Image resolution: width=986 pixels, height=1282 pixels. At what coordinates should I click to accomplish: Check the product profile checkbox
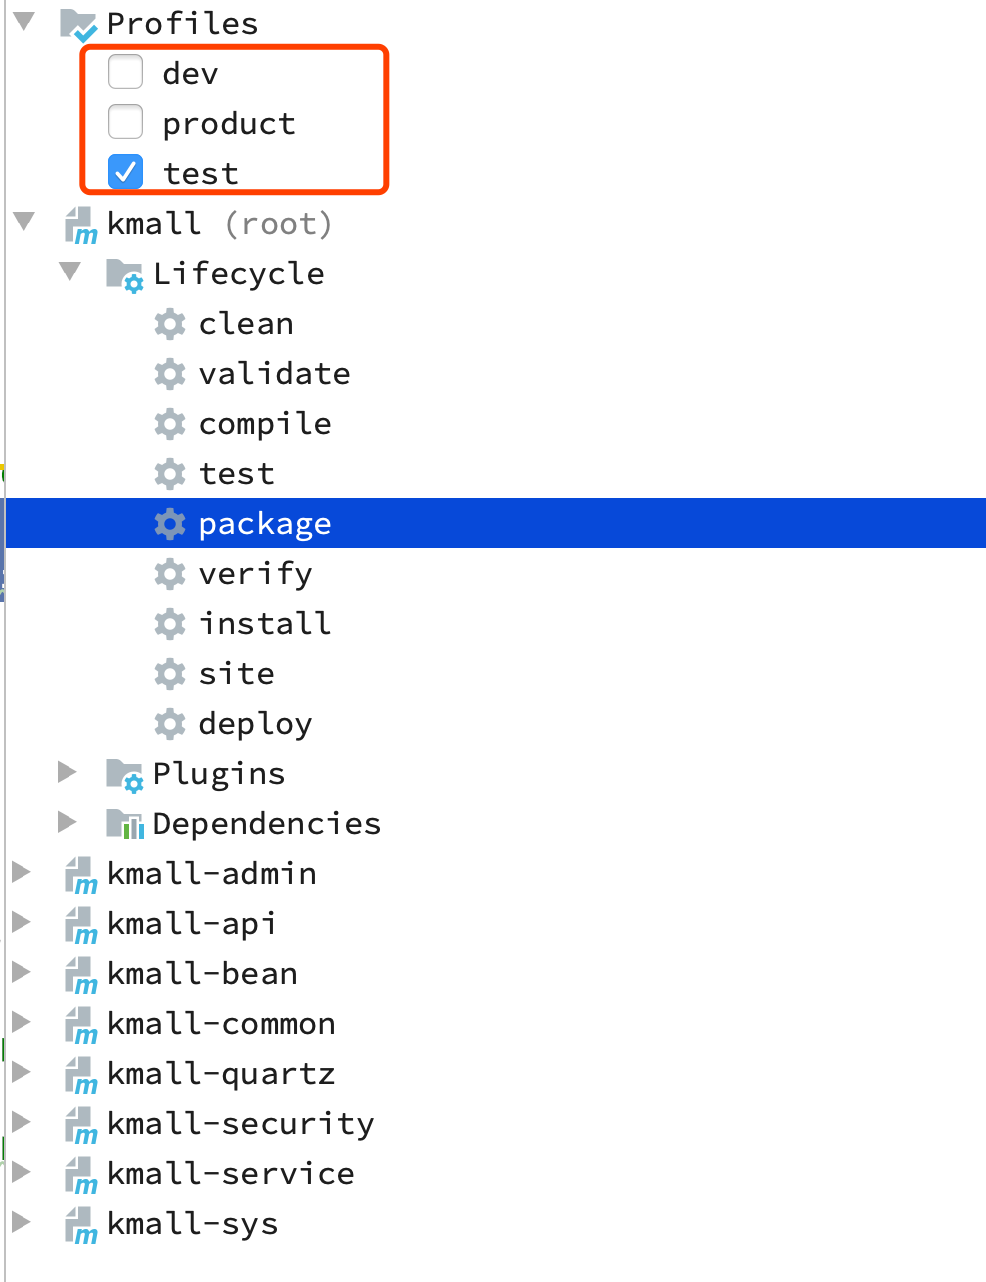coord(126,122)
